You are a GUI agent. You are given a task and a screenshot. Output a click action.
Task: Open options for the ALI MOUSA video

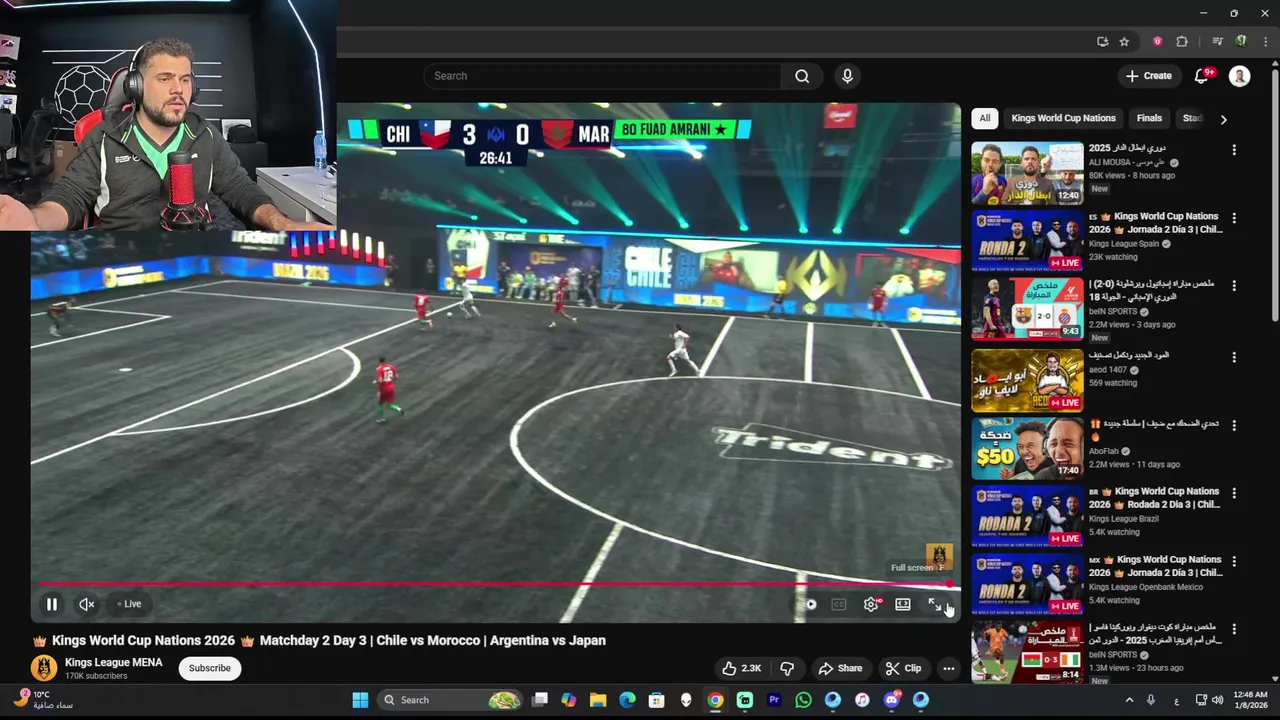(1234, 150)
